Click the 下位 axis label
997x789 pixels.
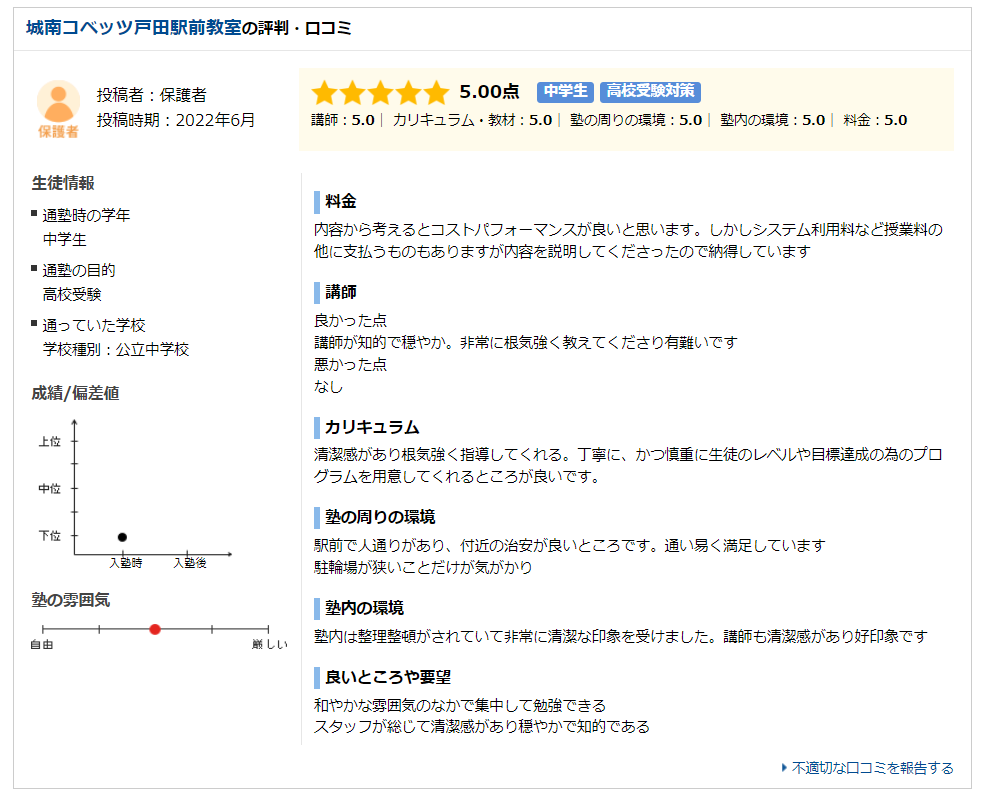(x=50, y=535)
